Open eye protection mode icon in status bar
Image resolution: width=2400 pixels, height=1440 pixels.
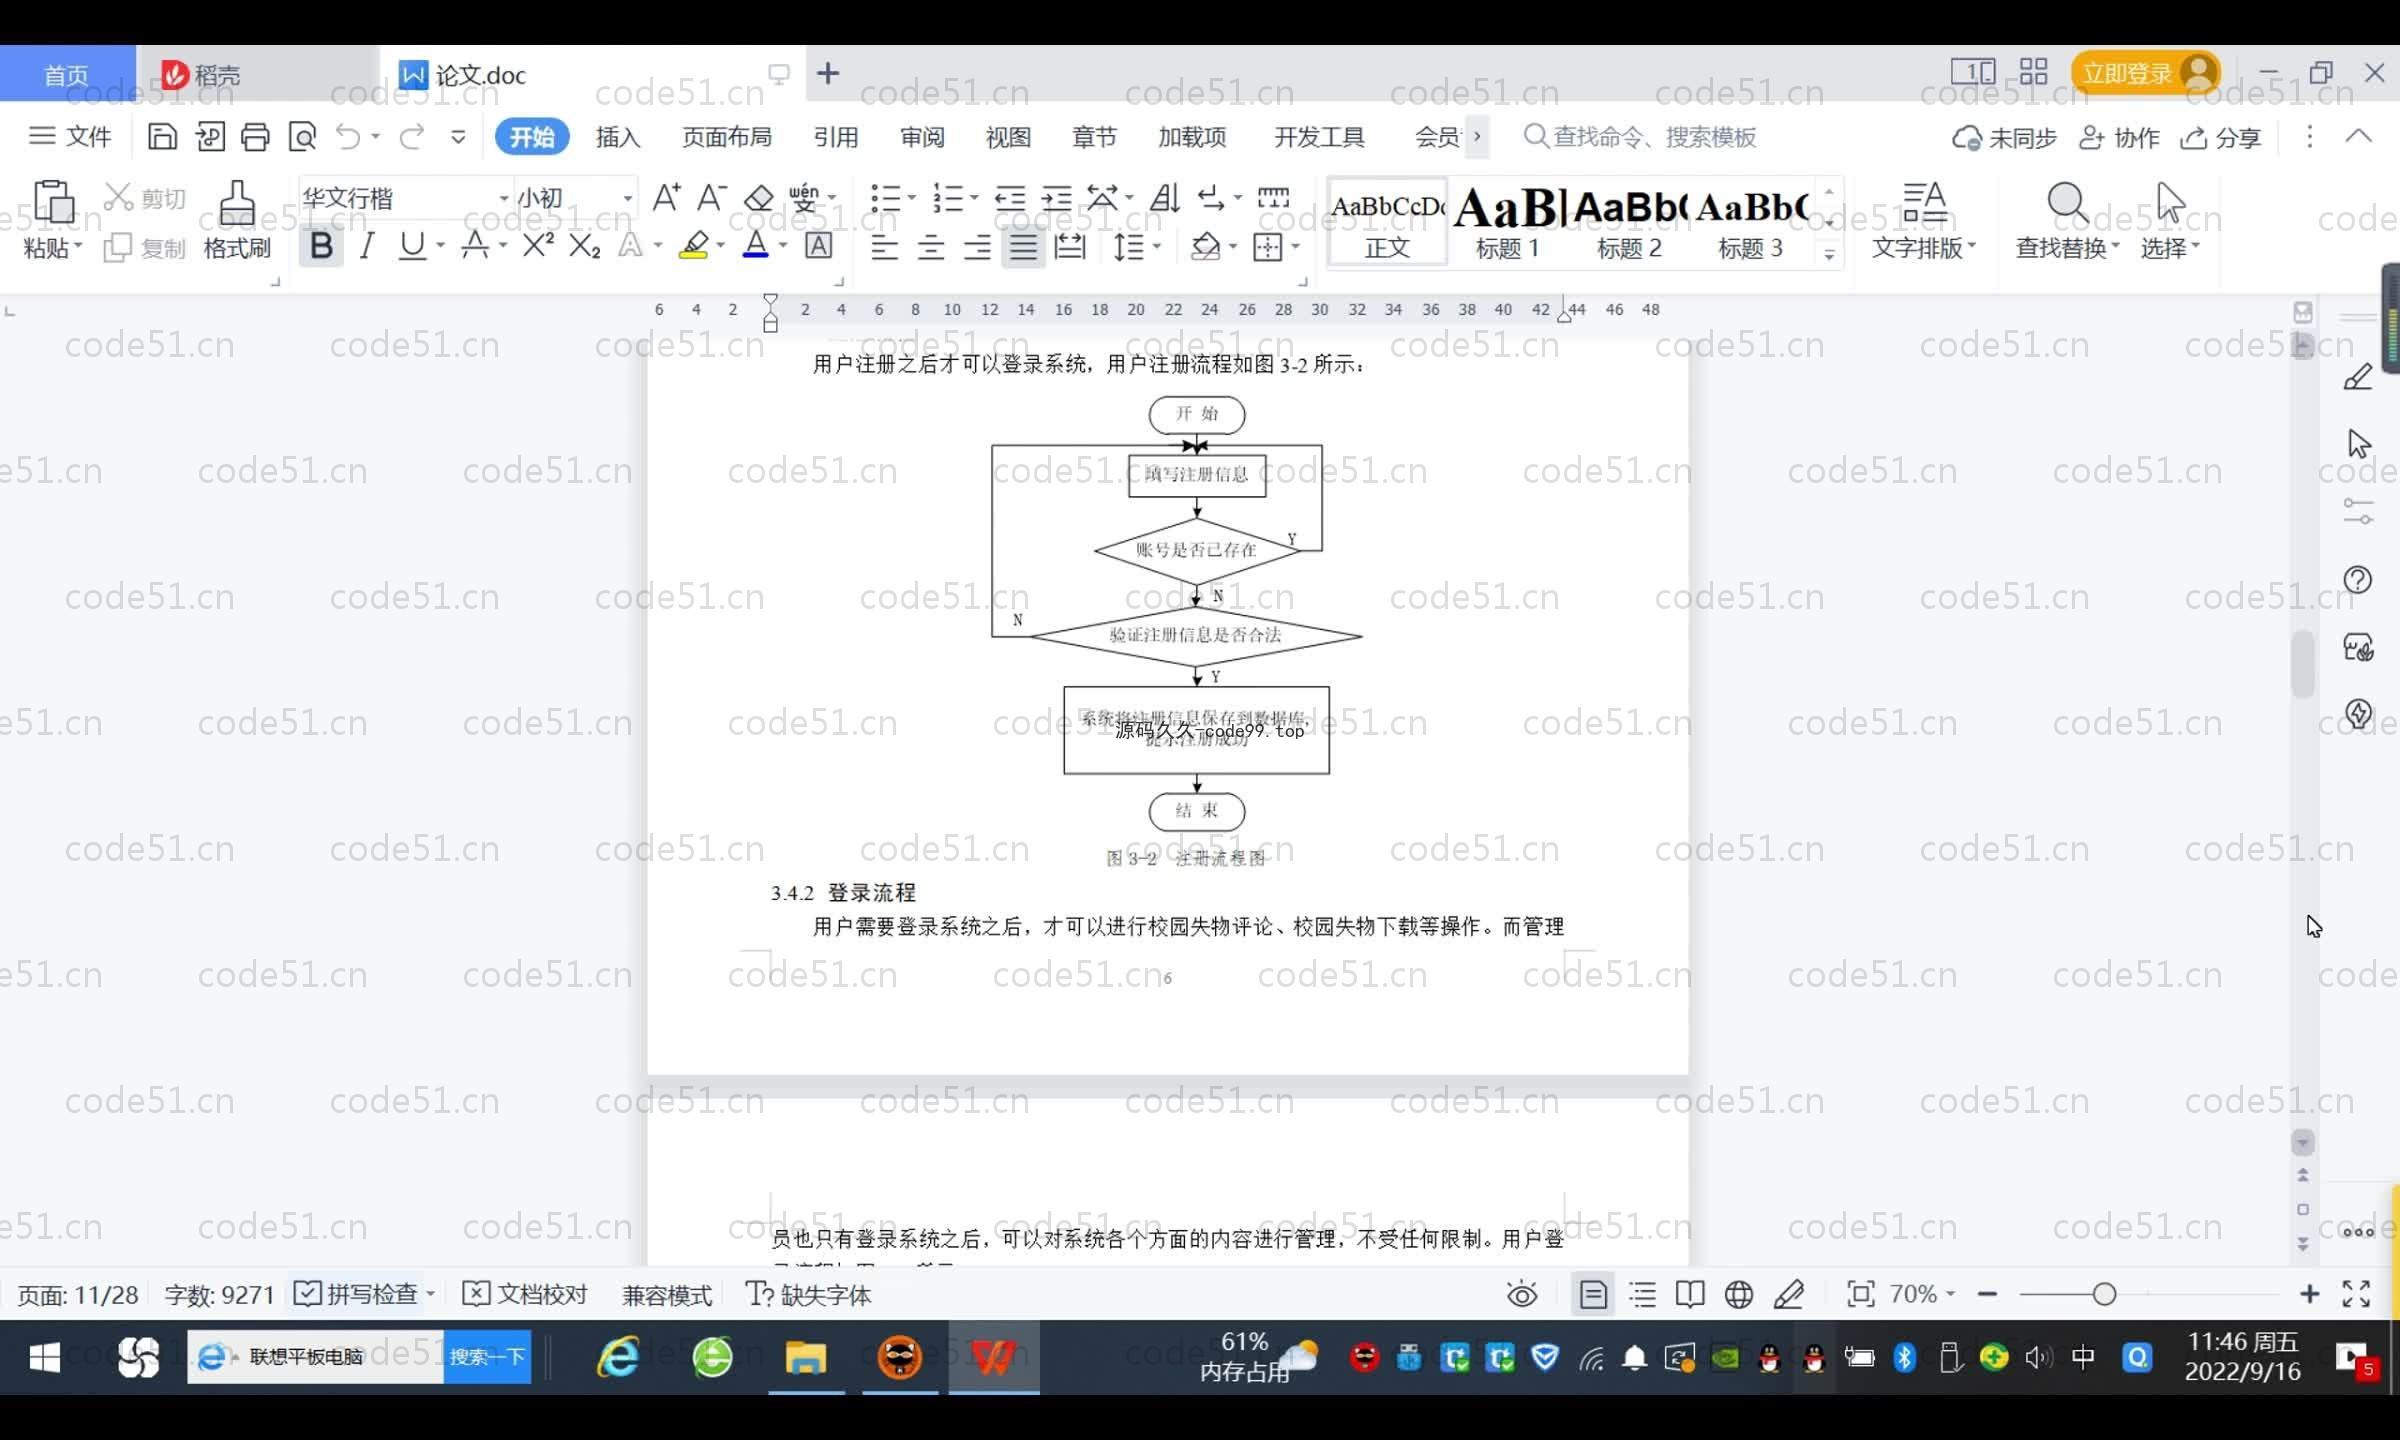(x=1522, y=1295)
